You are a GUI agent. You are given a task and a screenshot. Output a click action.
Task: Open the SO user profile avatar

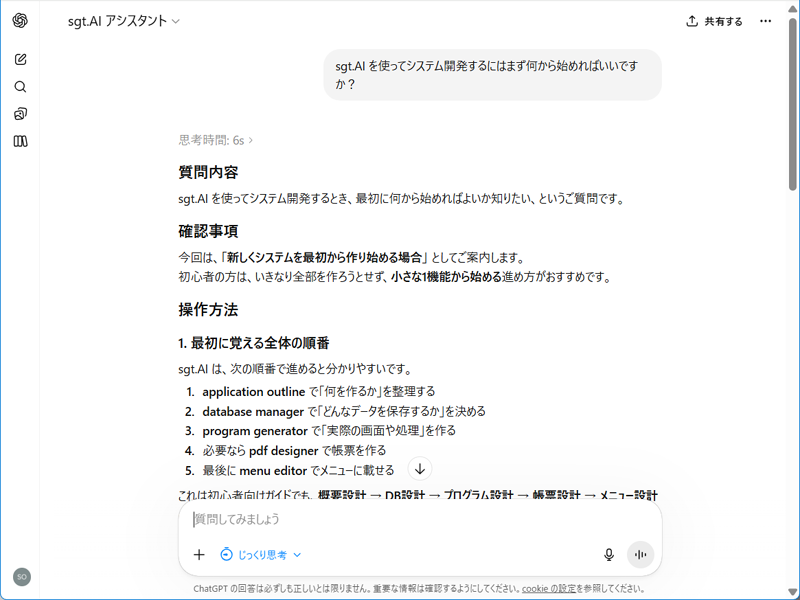tap(22, 577)
